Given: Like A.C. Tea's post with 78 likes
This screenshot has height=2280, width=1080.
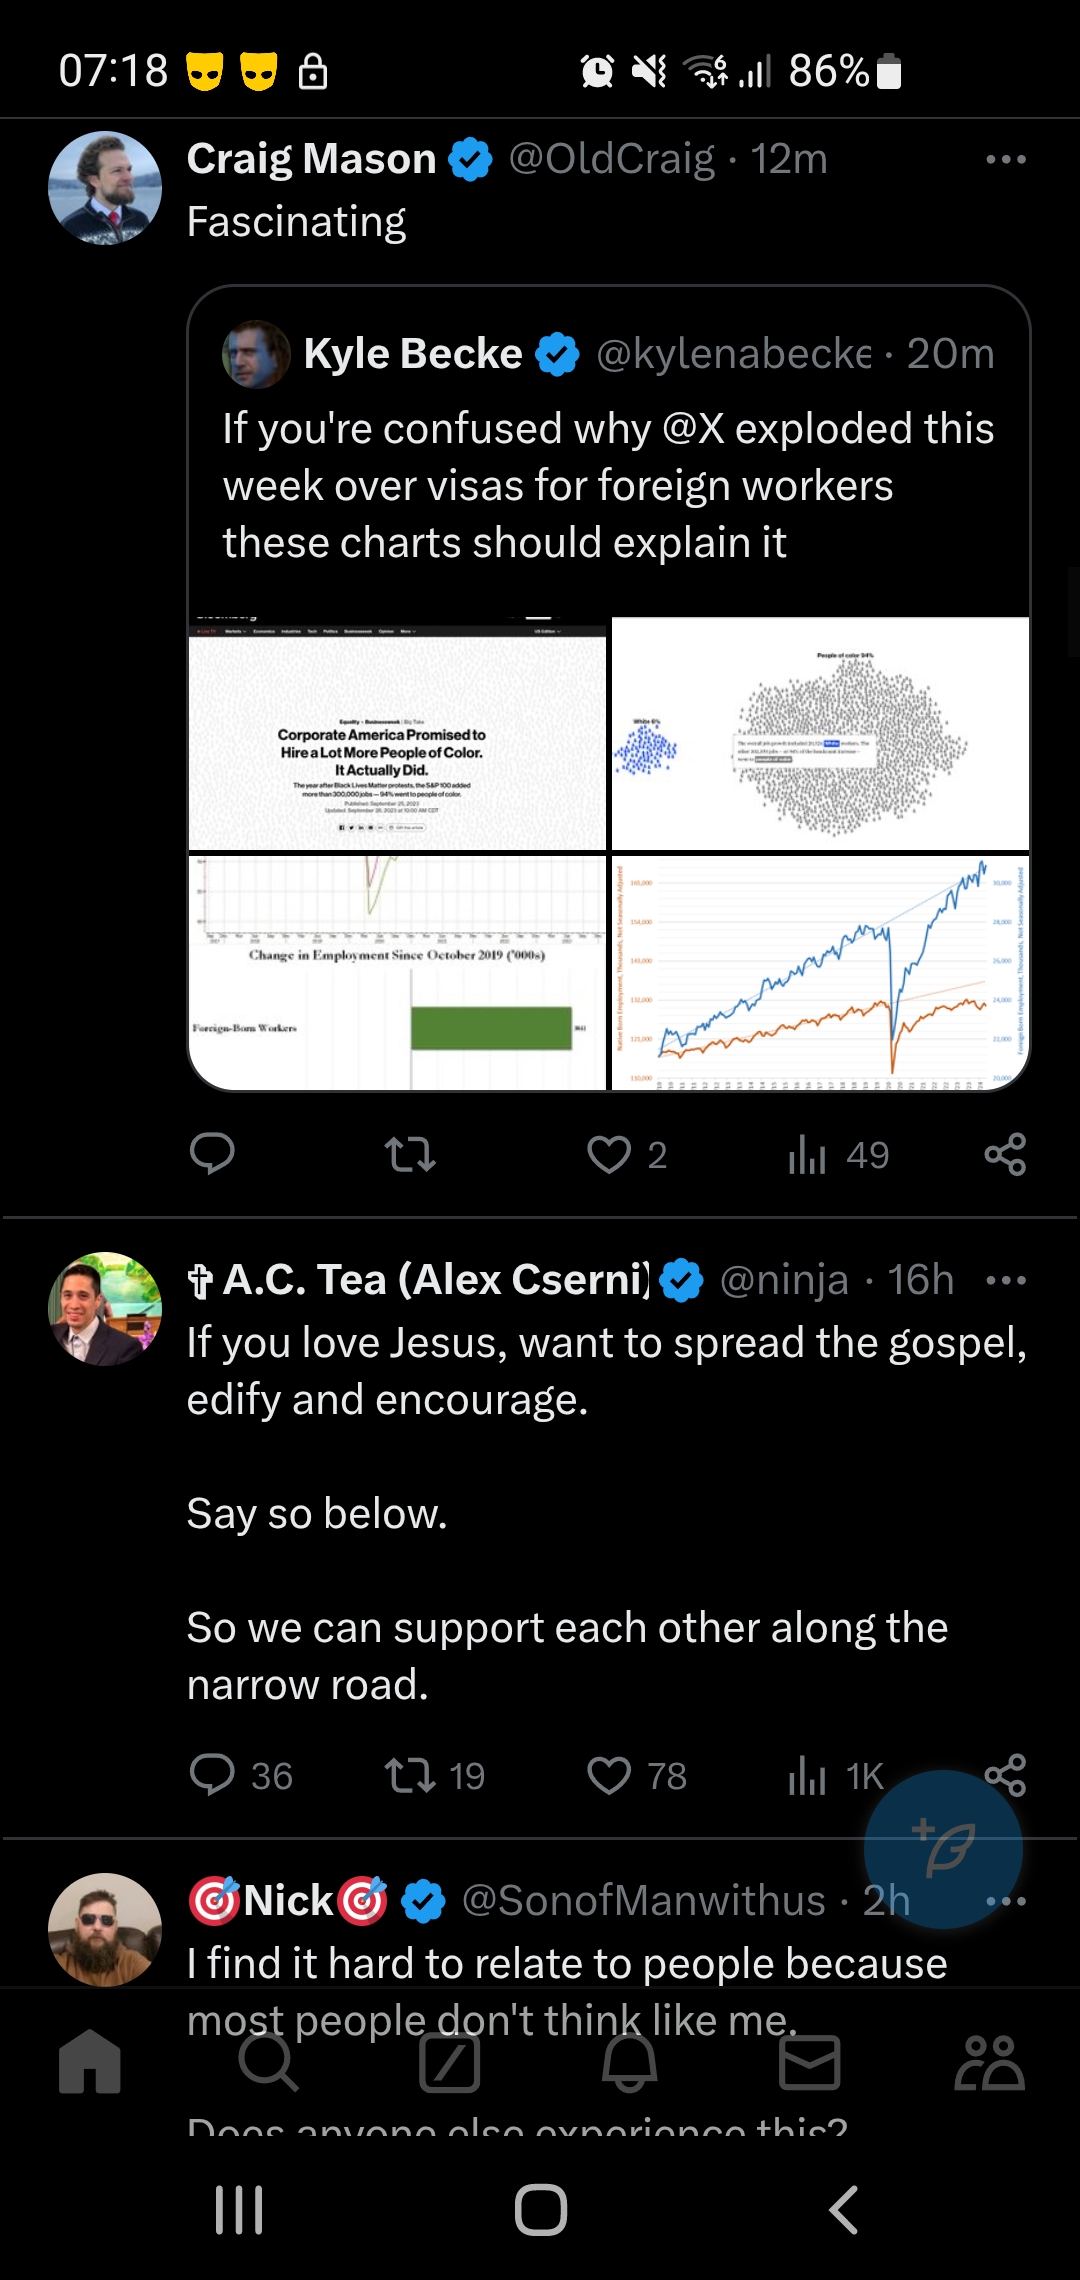Looking at the screenshot, I should [636, 1776].
